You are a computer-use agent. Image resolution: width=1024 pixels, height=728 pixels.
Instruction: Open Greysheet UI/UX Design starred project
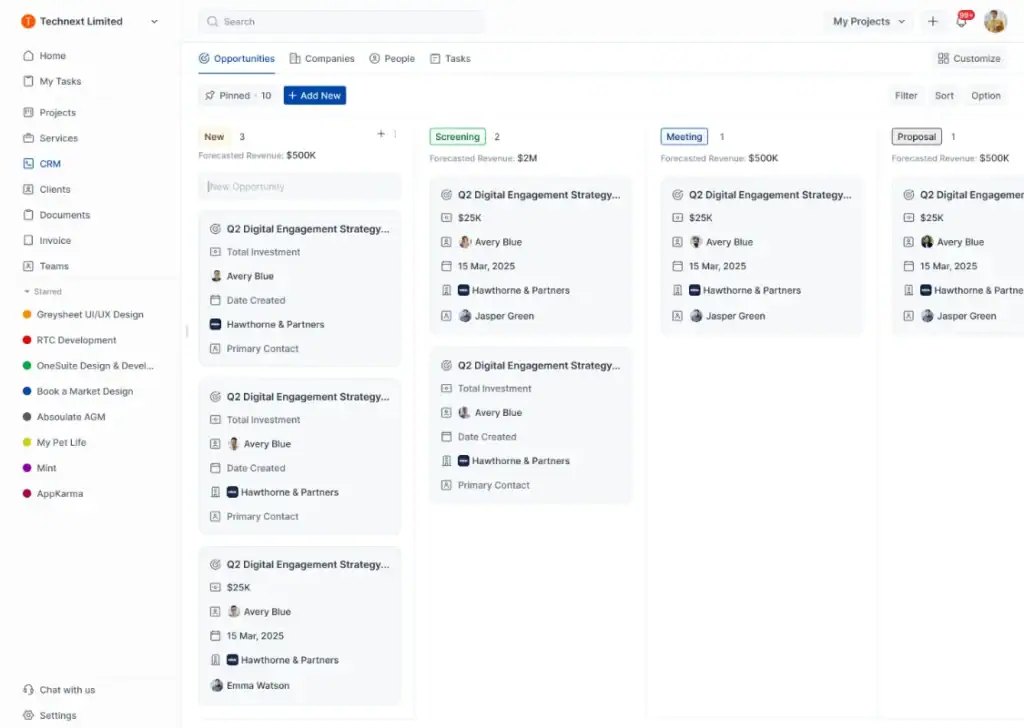(x=89, y=314)
